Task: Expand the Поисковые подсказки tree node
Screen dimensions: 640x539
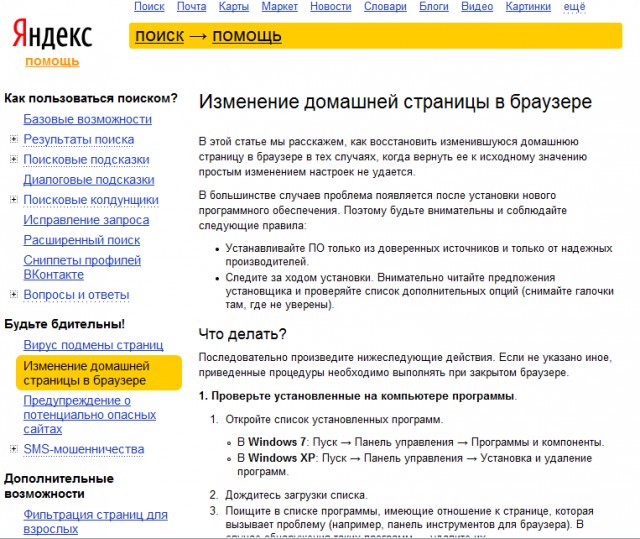Action: pyautogui.click(x=14, y=159)
